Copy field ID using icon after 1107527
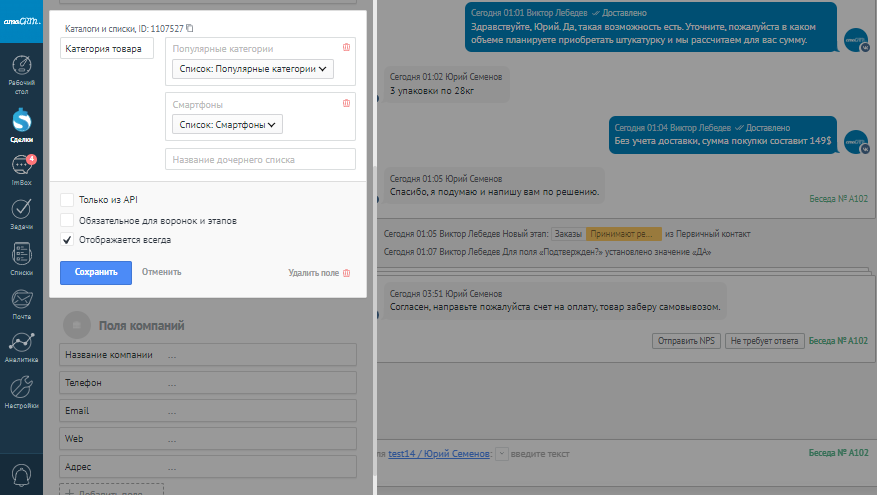Image resolution: width=877 pixels, height=495 pixels. point(190,29)
